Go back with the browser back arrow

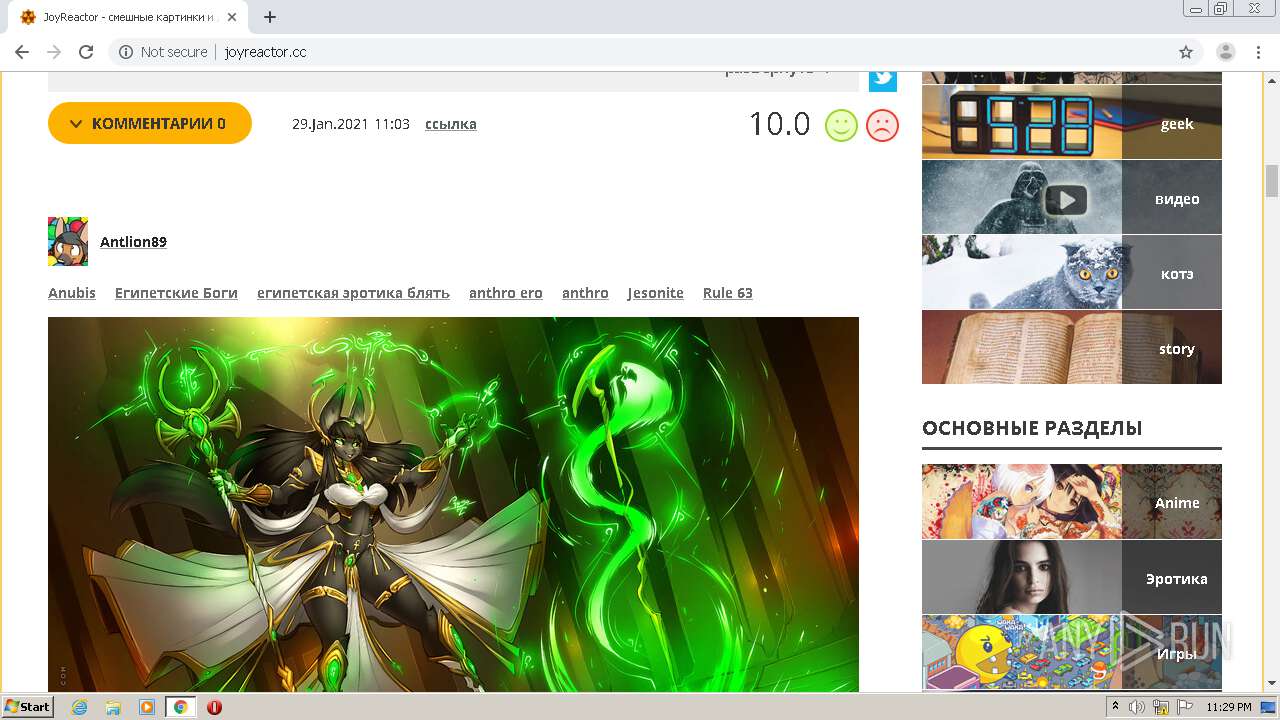[22, 52]
